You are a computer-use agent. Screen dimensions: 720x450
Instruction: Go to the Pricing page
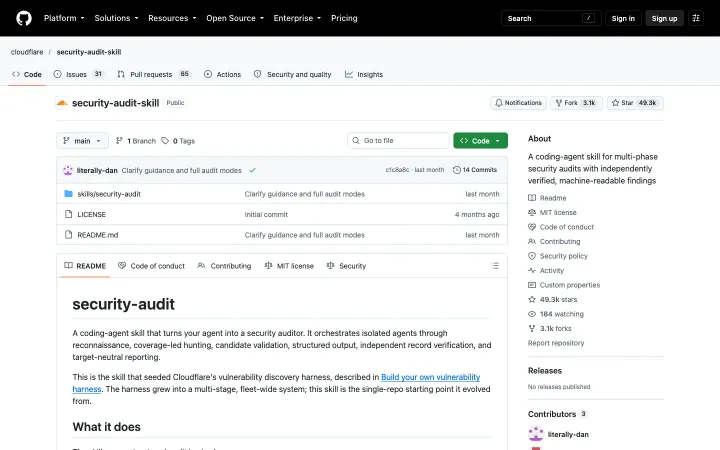tap(344, 18)
